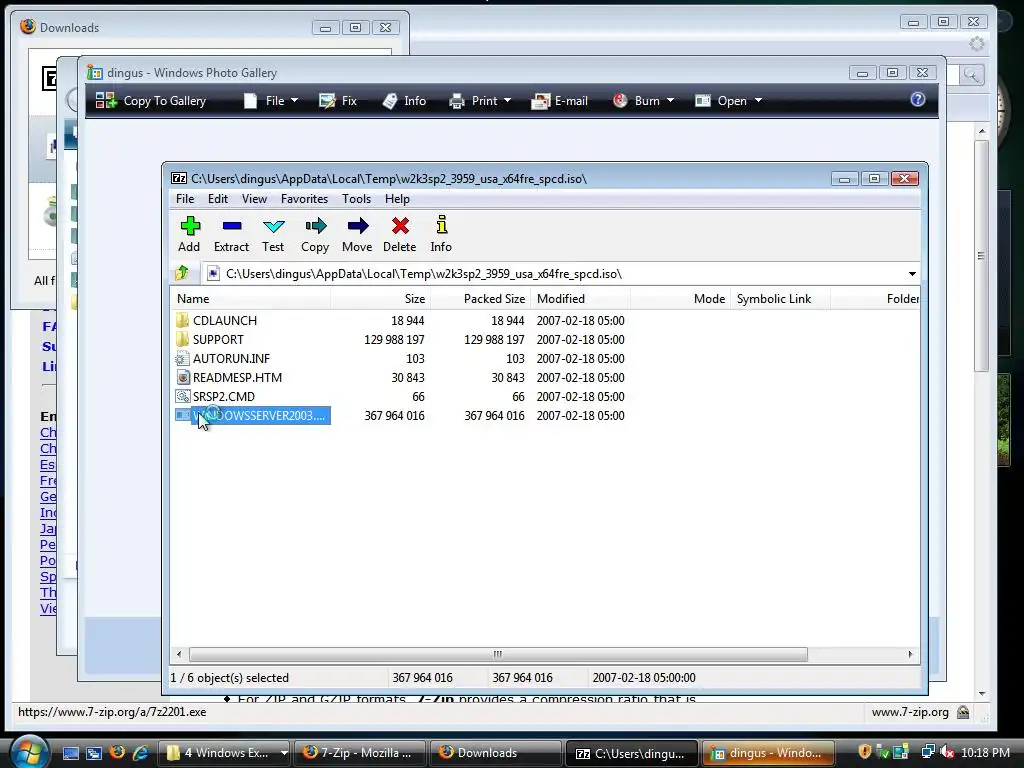Click the 7-Zip horizontal scrollbar thumb
Image resolution: width=1024 pixels, height=768 pixels.
click(498, 654)
